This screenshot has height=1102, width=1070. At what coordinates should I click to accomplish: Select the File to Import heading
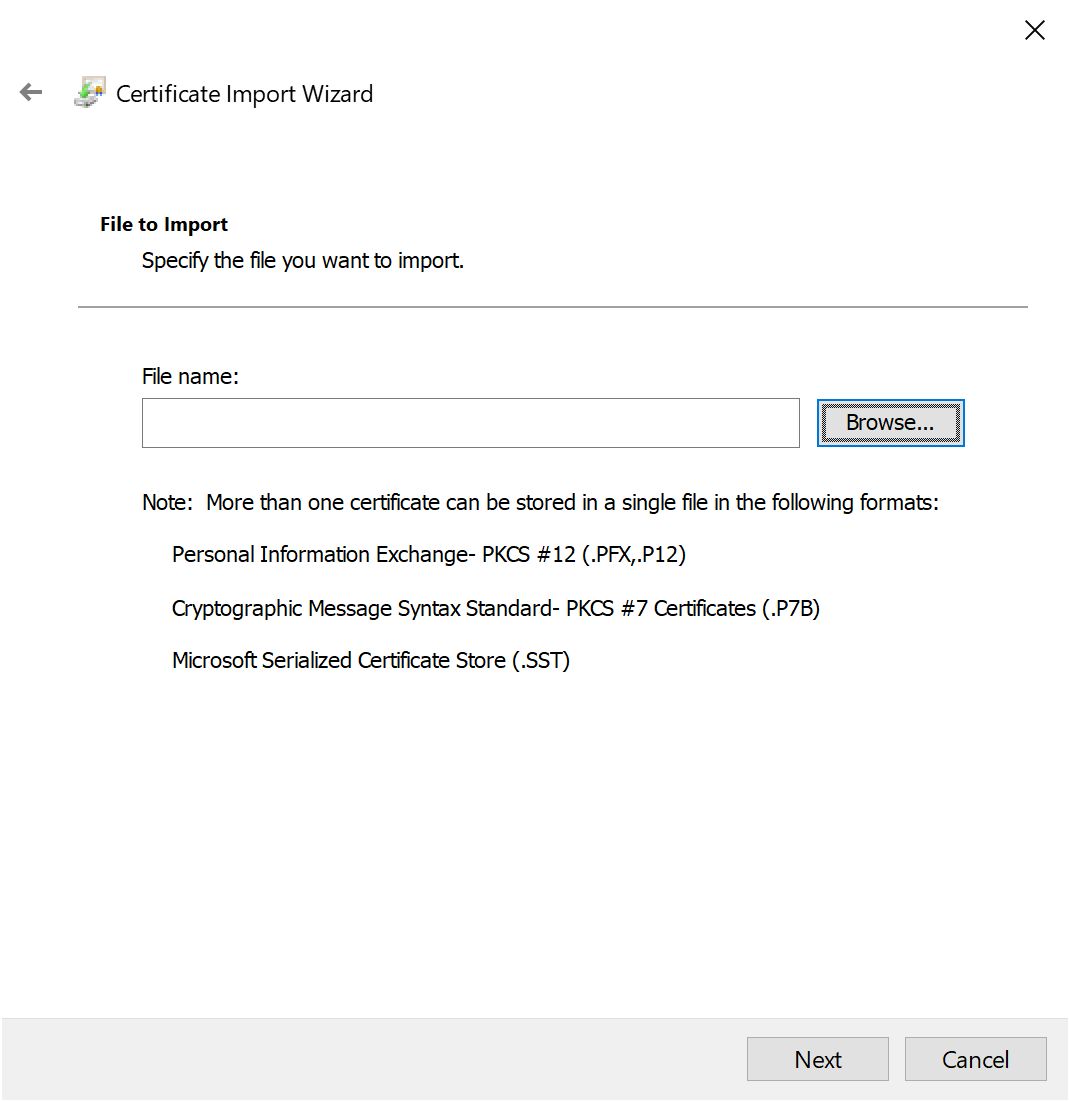pyautogui.click(x=163, y=224)
